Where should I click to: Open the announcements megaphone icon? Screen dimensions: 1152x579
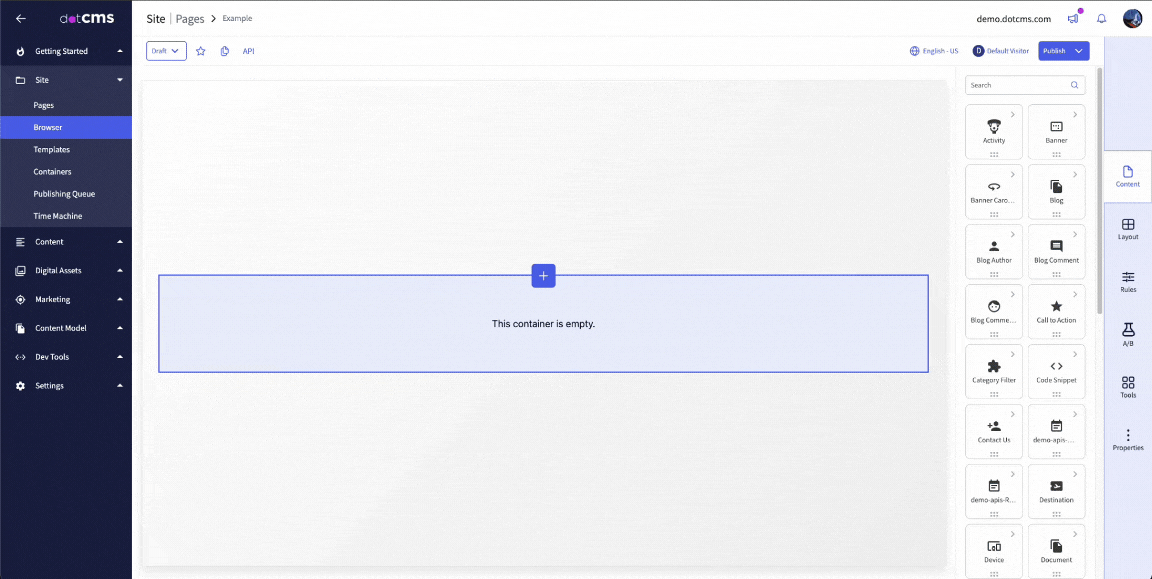[x=1073, y=18]
